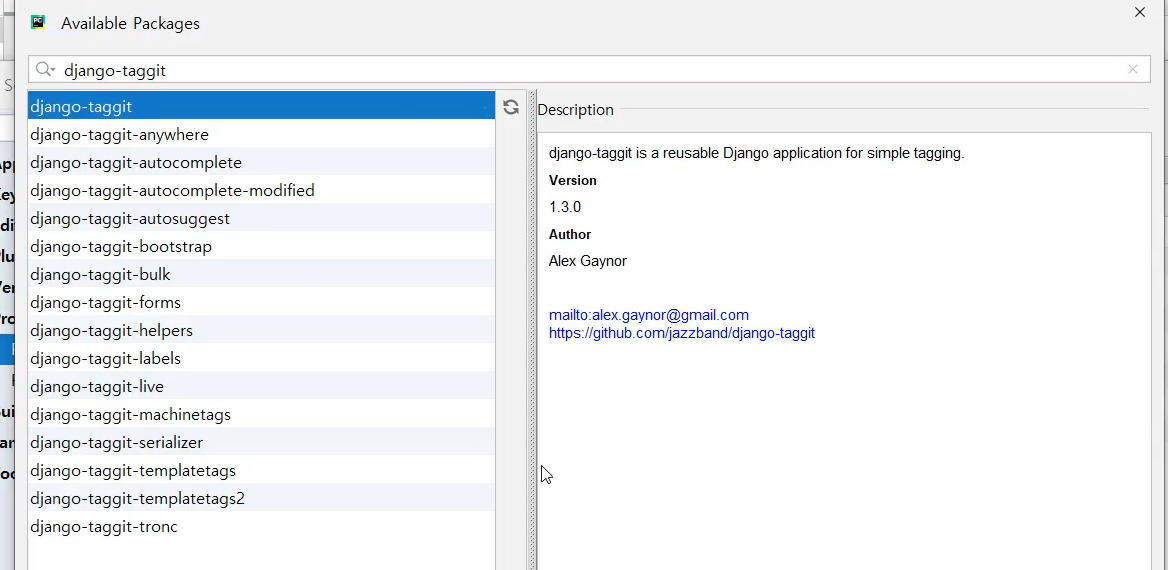Select django-taggit-labels package
Image resolution: width=1168 pixels, height=570 pixels.
[x=261, y=358]
